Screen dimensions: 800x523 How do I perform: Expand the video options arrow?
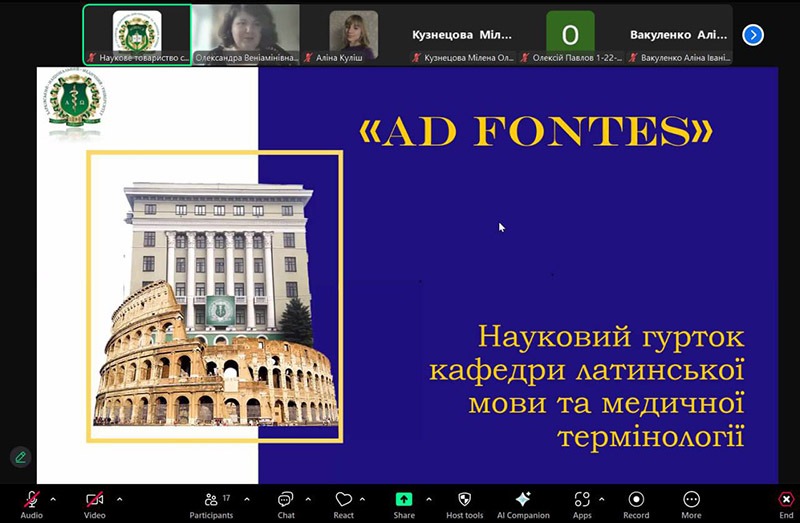click(x=119, y=498)
